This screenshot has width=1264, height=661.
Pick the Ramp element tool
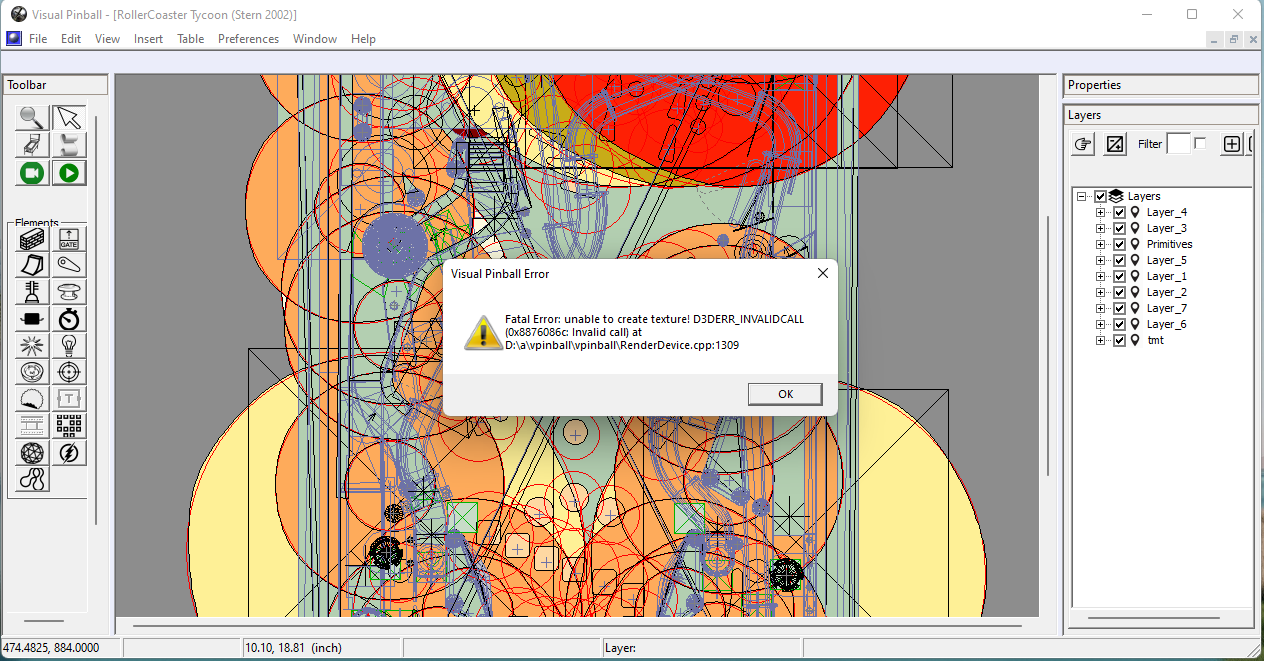32,265
